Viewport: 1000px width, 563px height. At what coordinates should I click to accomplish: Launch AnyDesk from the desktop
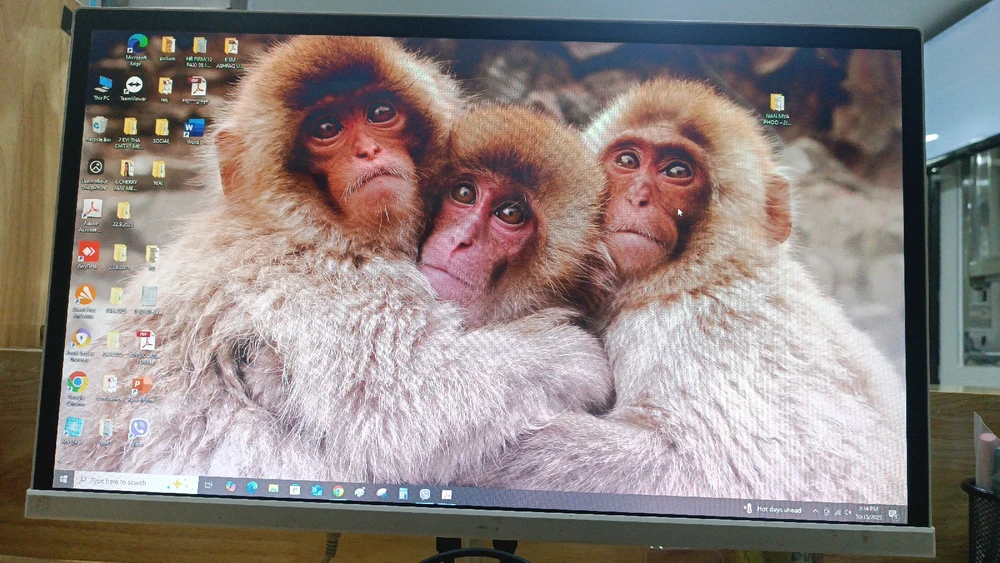tap(88, 251)
